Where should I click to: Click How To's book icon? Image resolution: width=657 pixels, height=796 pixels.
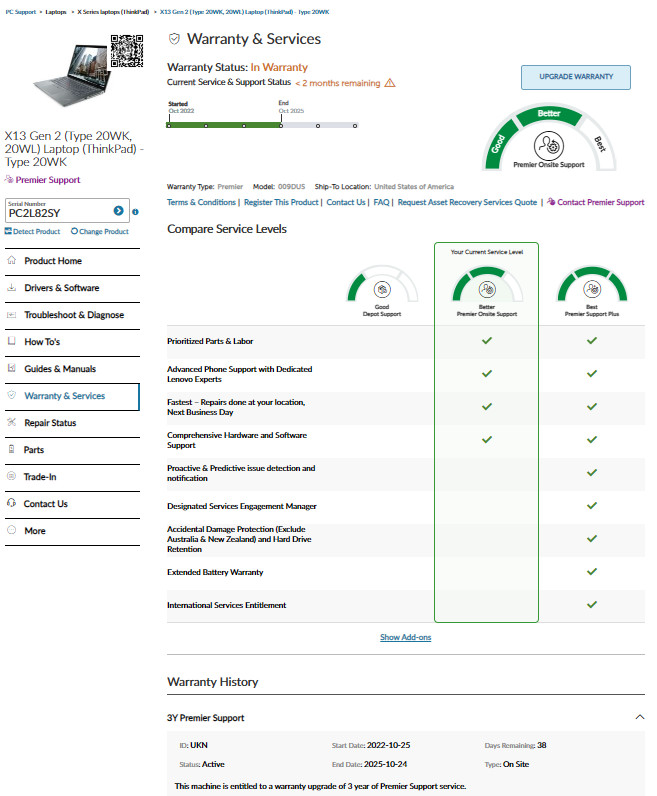pos(12,341)
